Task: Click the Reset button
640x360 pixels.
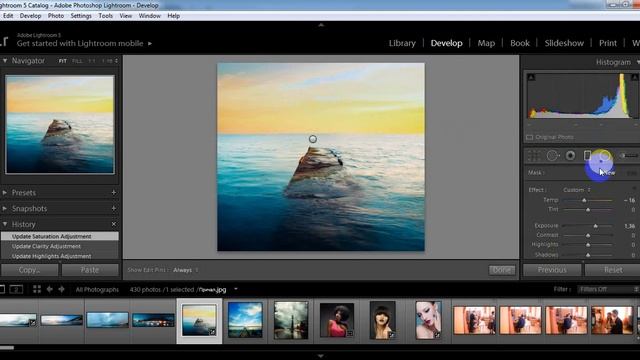Action: tap(612, 270)
